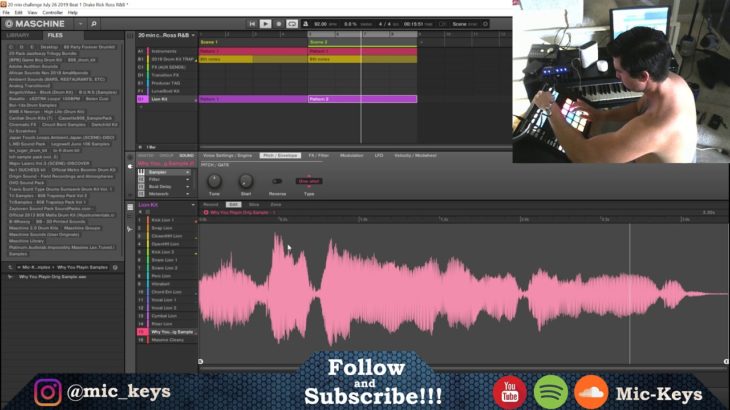Select the Transition FX group

coord(167,75)
